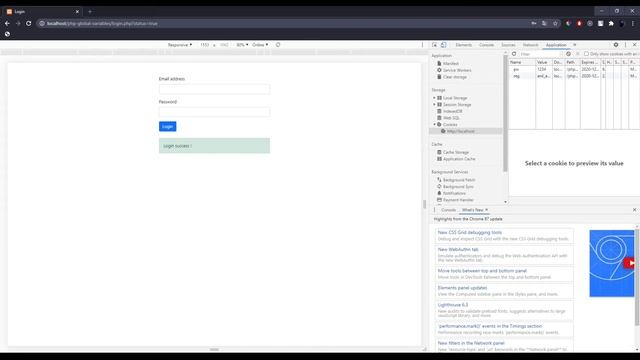The width and height of the screenshot is (640, 360).
Task: Click the Password input field
Action: tap(214, 112)
